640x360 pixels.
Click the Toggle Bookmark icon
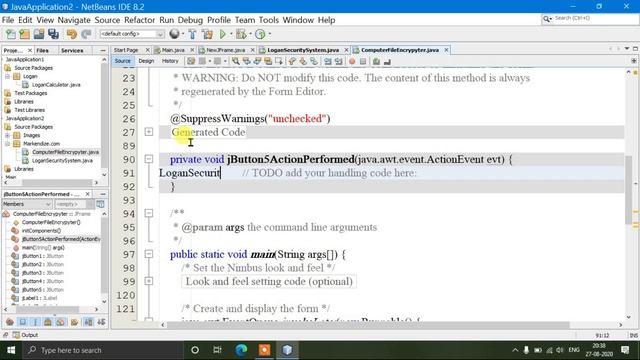tap(313, 62)
